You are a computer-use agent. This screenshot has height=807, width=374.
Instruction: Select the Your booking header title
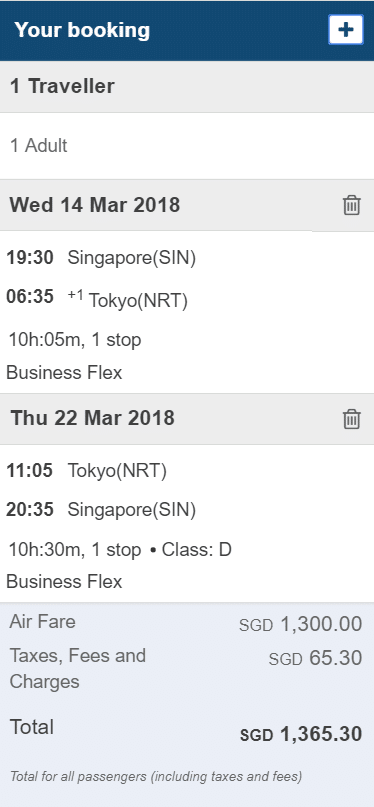(x=82, y=30)
